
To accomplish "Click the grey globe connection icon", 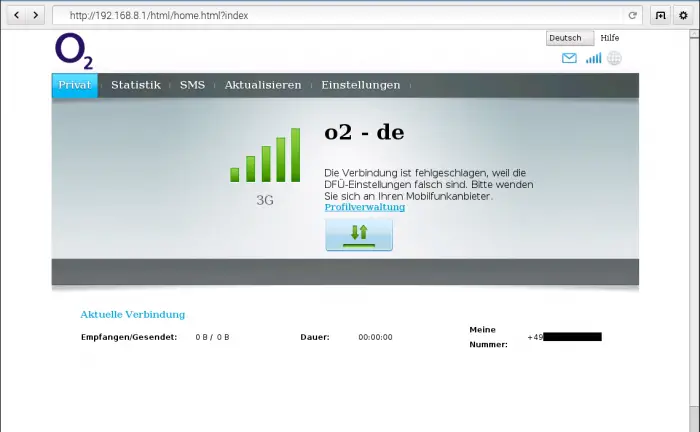I will [614, 58].
